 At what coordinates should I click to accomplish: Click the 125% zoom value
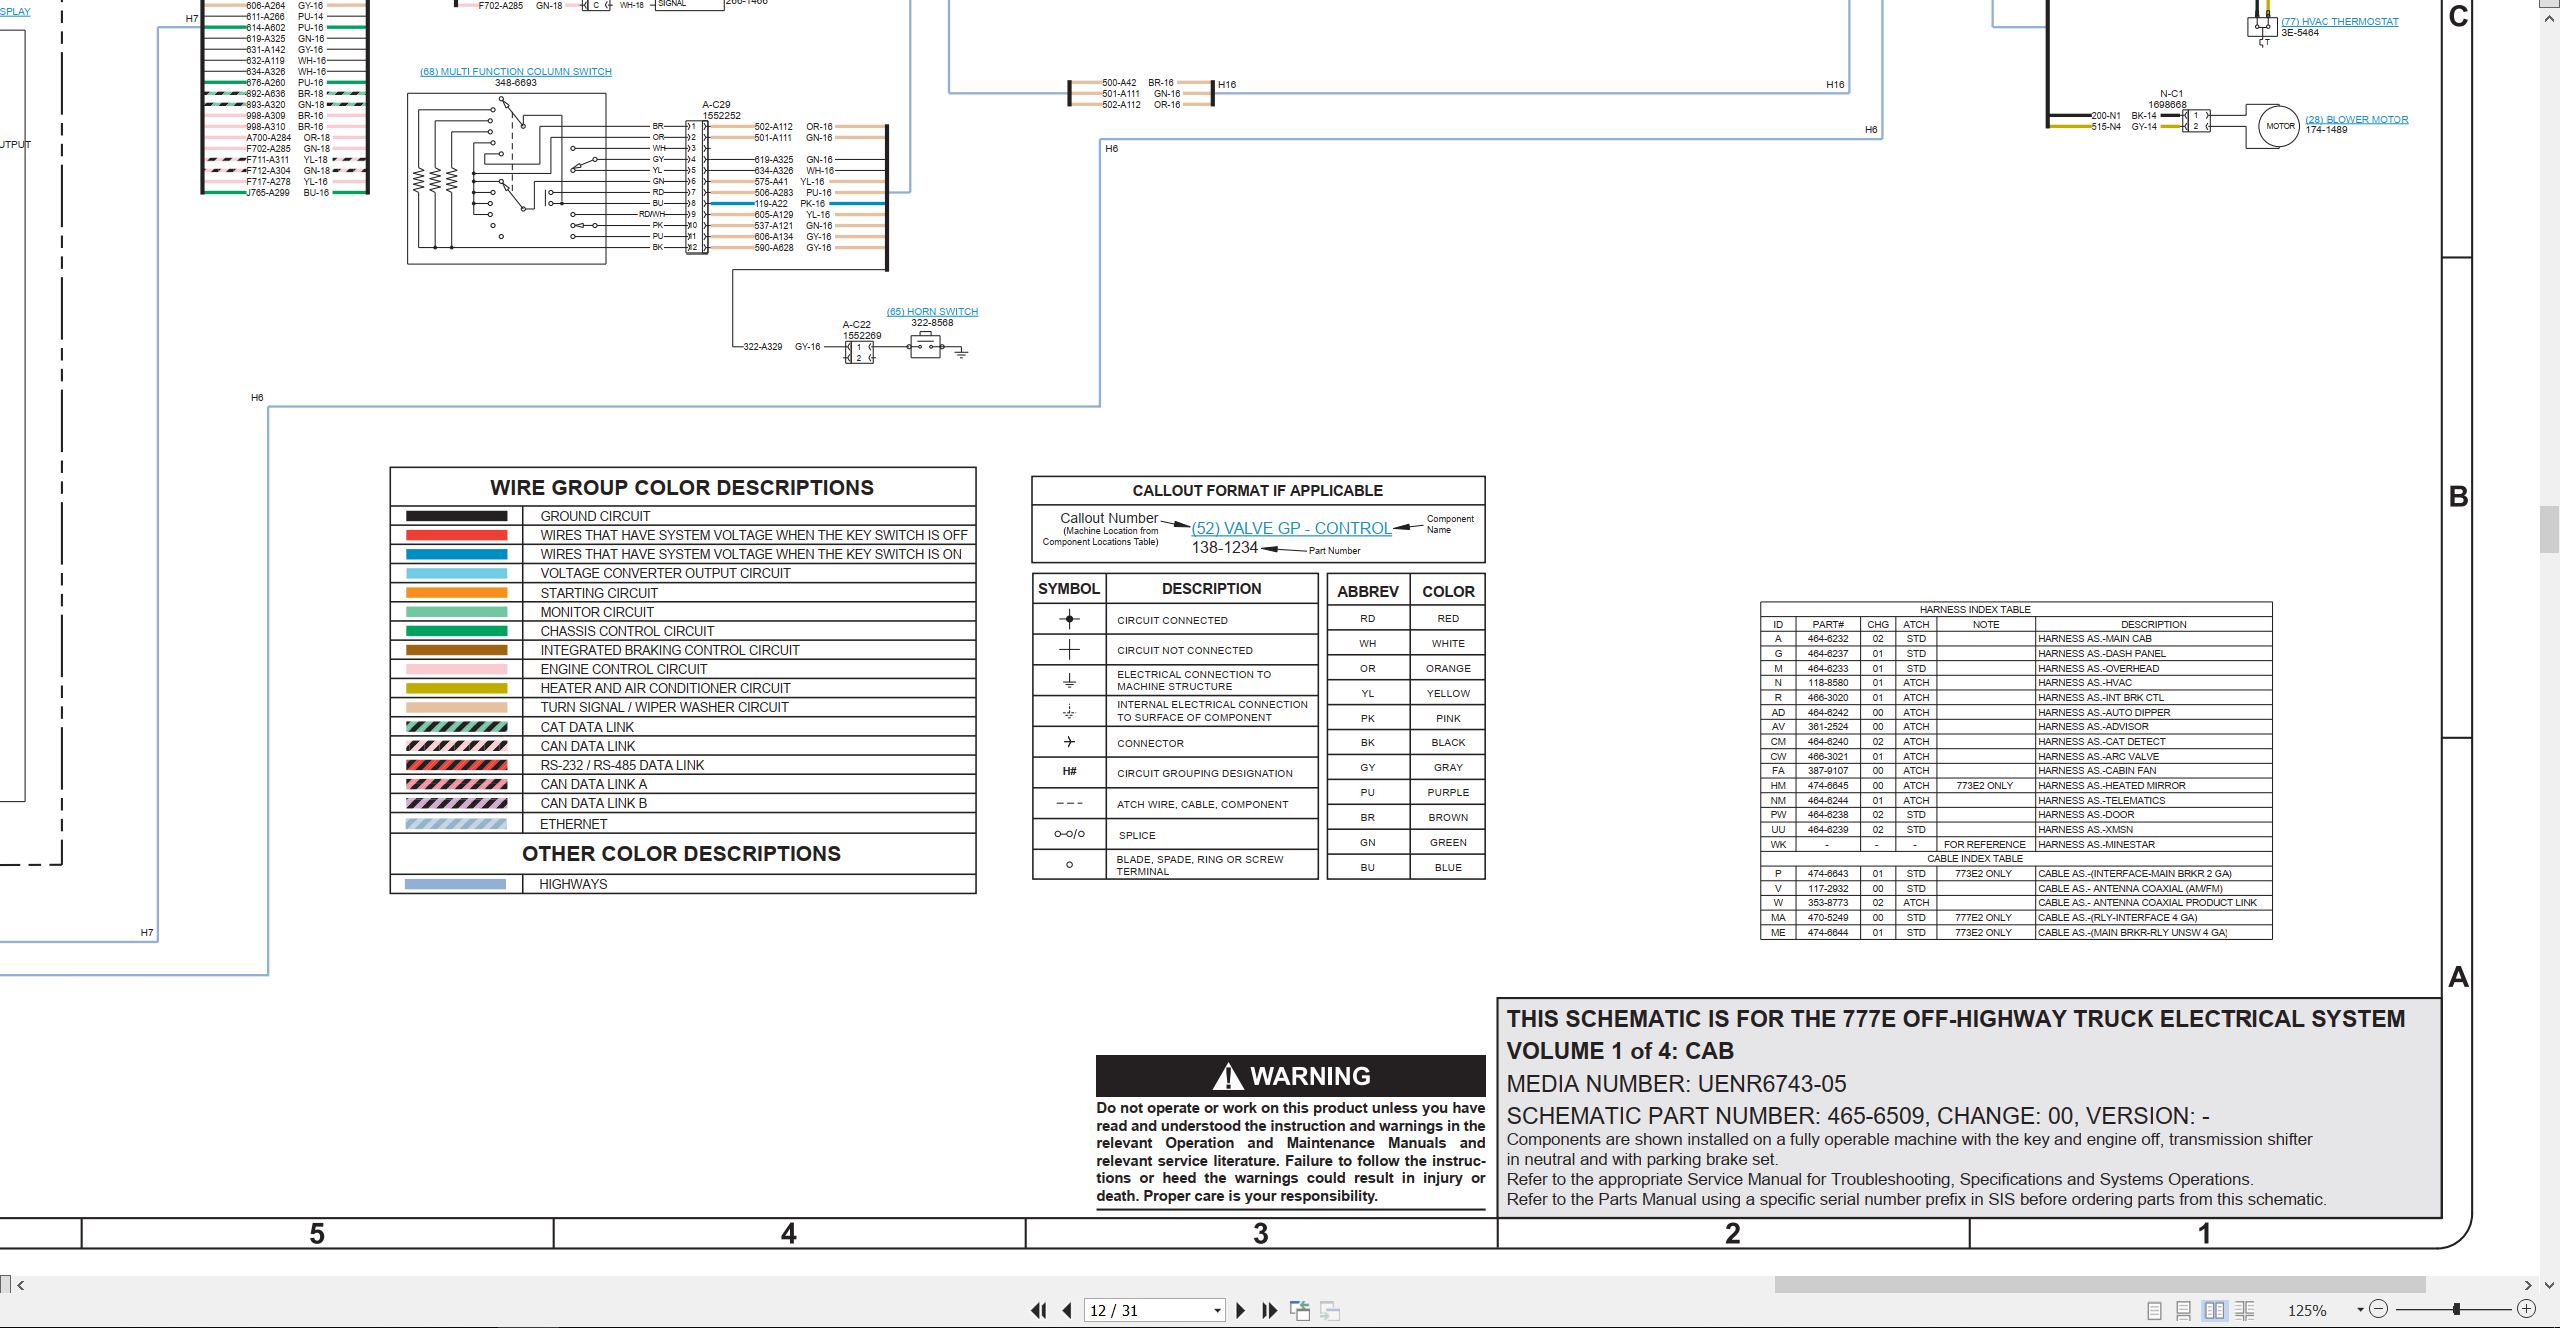[2307, 1310]
